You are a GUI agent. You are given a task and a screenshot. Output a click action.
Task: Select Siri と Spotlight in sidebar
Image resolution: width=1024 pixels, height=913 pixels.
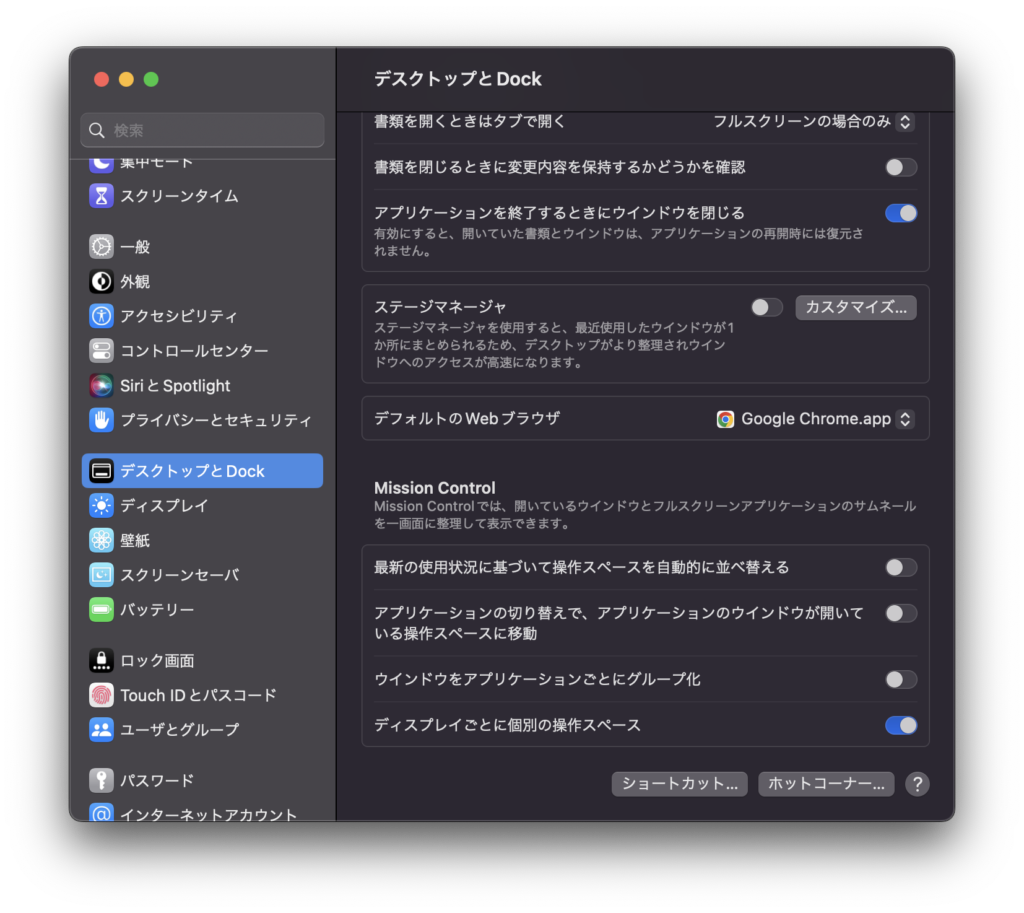point(175,385)
